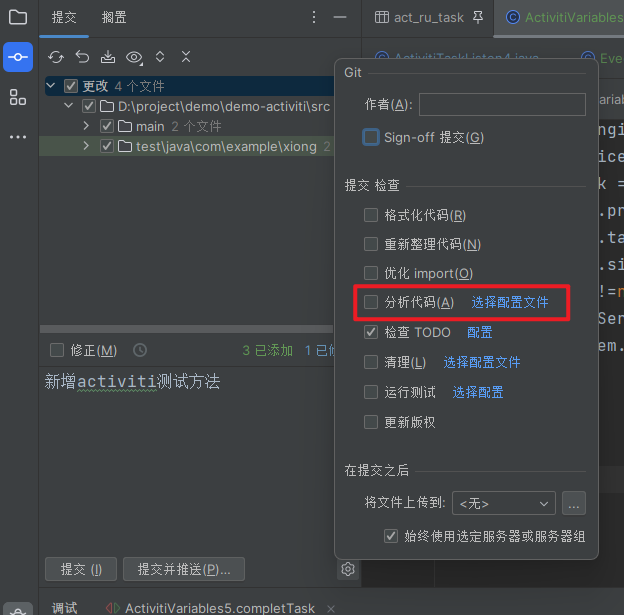
Task: Click the Rollback changes icon
Action: pyautogui.click(x=82, y=57)
